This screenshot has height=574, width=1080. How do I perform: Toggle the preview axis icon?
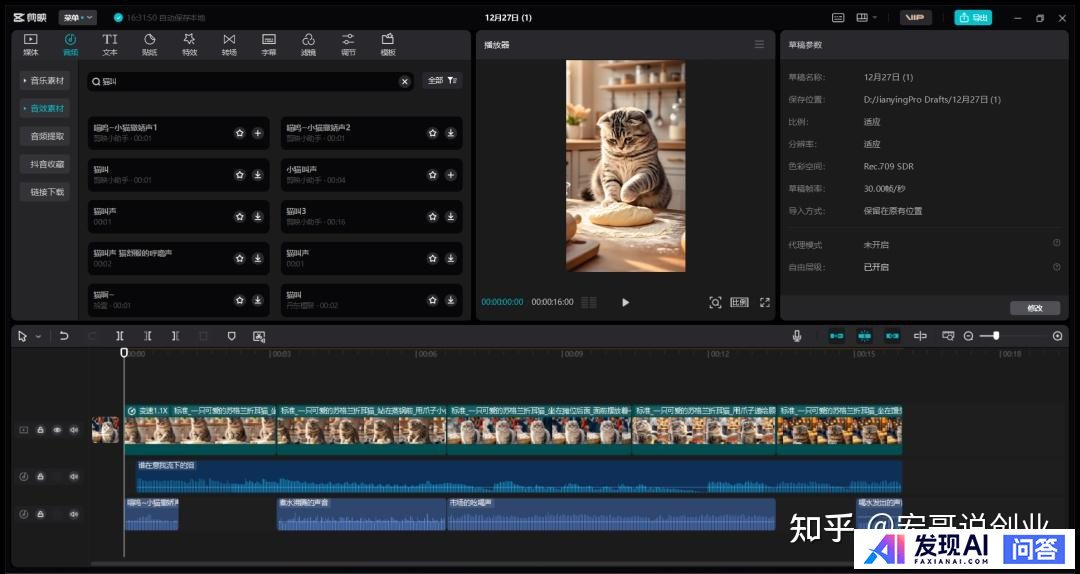click(920, 336)
